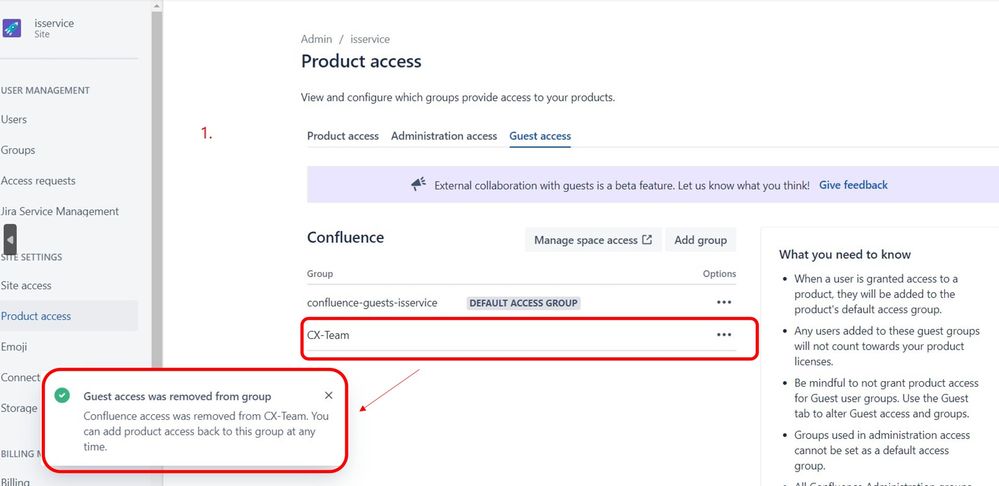Click the isservice rocket site icon
Viewport: 999px width, 486px height.
pyautogui.click(x=12, y=28)
